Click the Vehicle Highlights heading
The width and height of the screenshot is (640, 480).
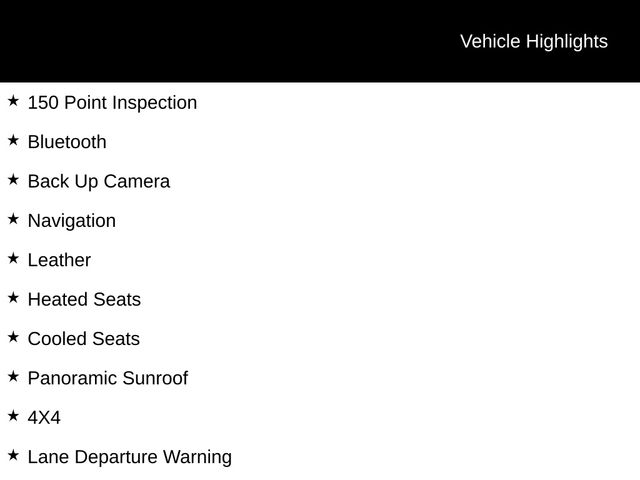coord(533,41)
